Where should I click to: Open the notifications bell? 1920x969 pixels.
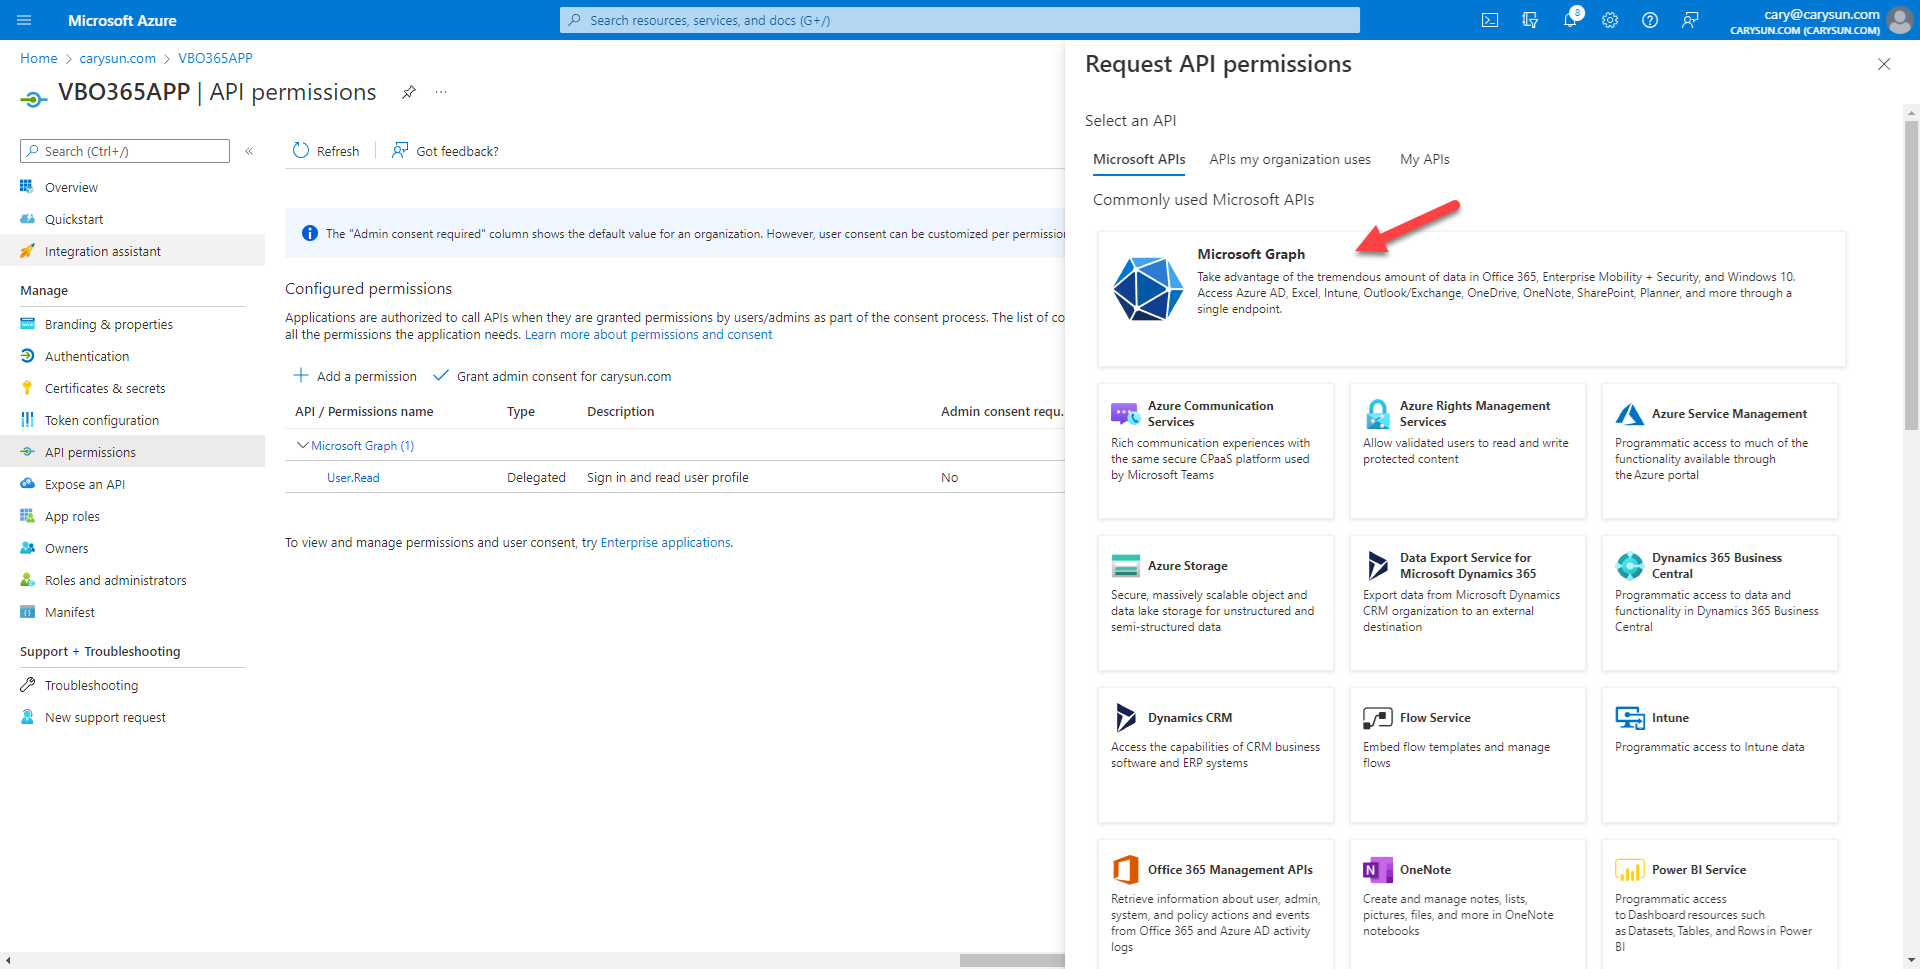click(1570, 20)
